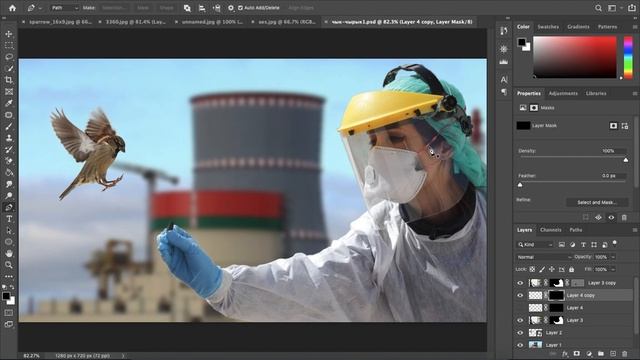Show Layer 4 visibility toggle
The width and height of the screenshot is (640, 360).
click(520, 308)
